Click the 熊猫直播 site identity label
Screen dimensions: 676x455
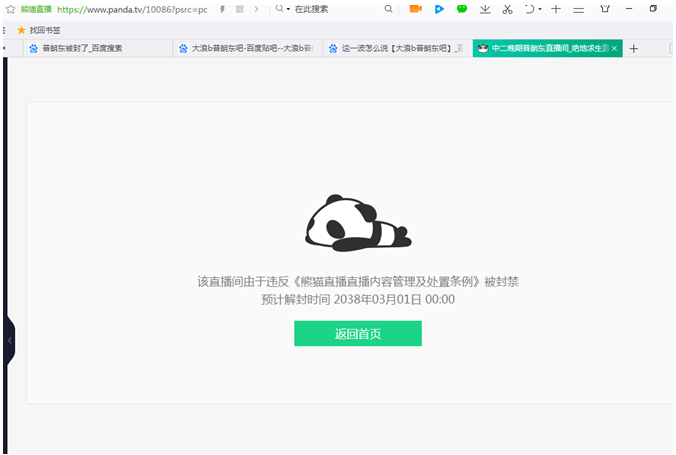point(36,9)
